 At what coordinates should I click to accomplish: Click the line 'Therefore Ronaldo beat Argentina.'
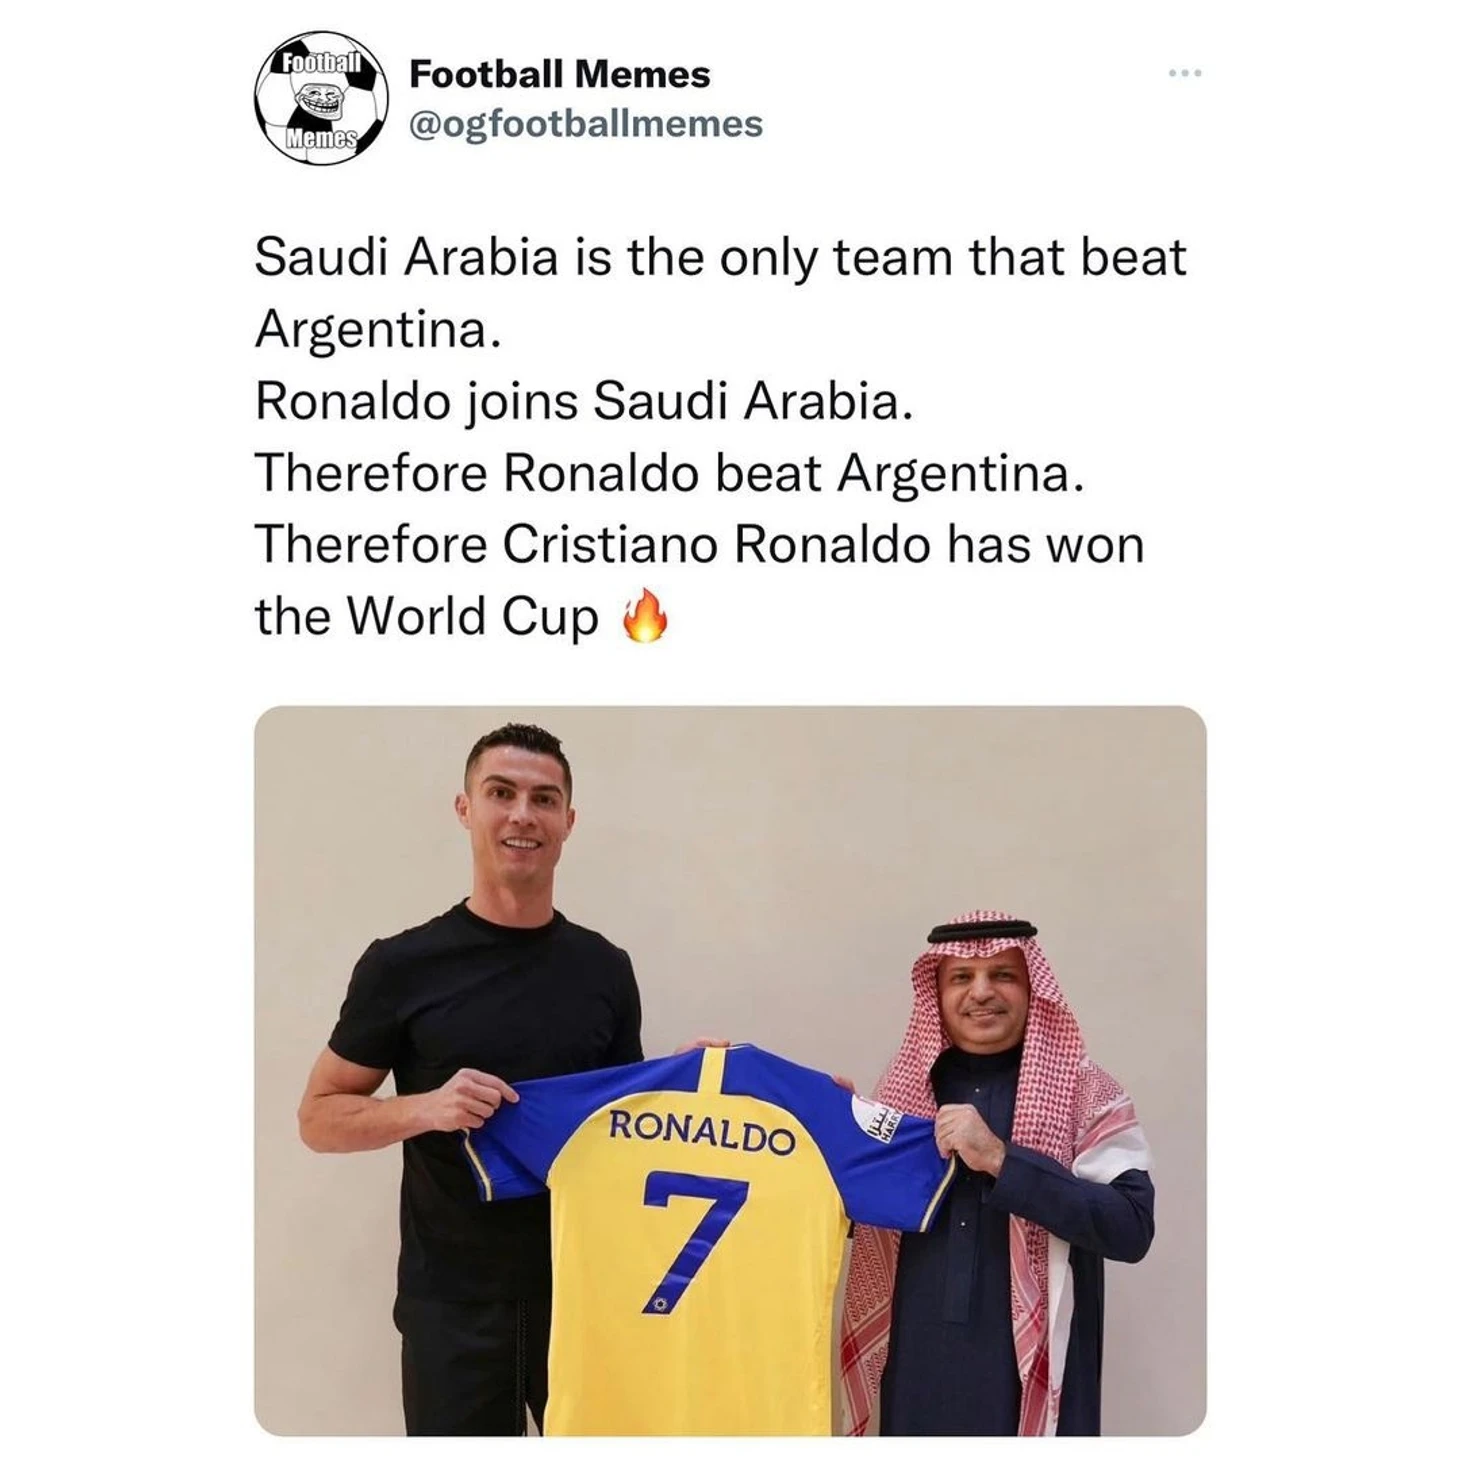point(669,473)
